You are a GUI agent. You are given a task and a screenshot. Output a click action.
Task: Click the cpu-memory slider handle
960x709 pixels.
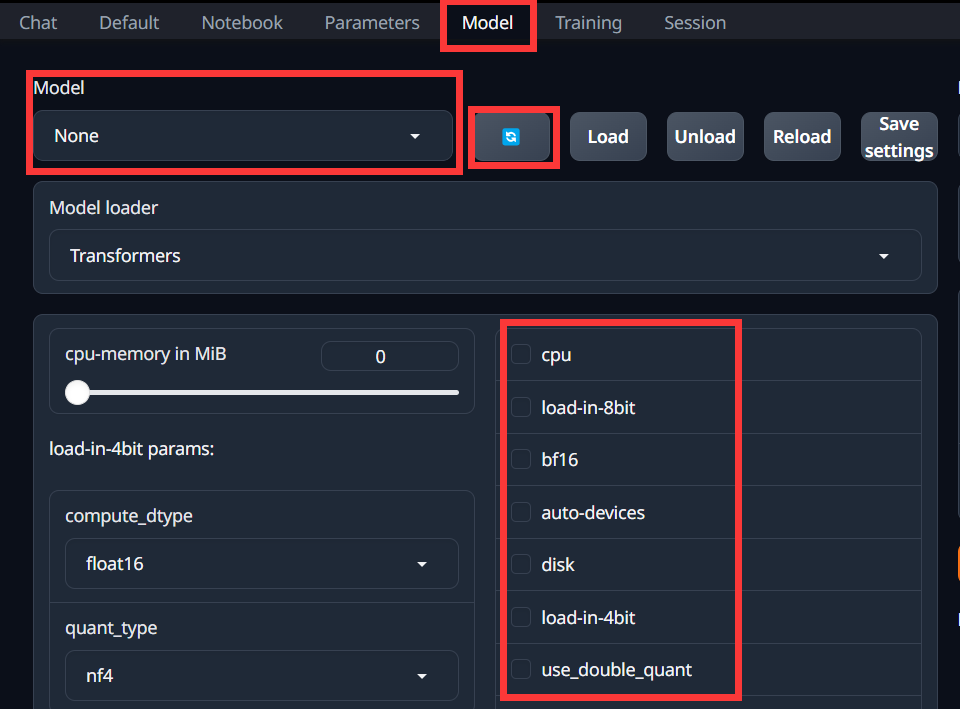[x=78, y=393]
